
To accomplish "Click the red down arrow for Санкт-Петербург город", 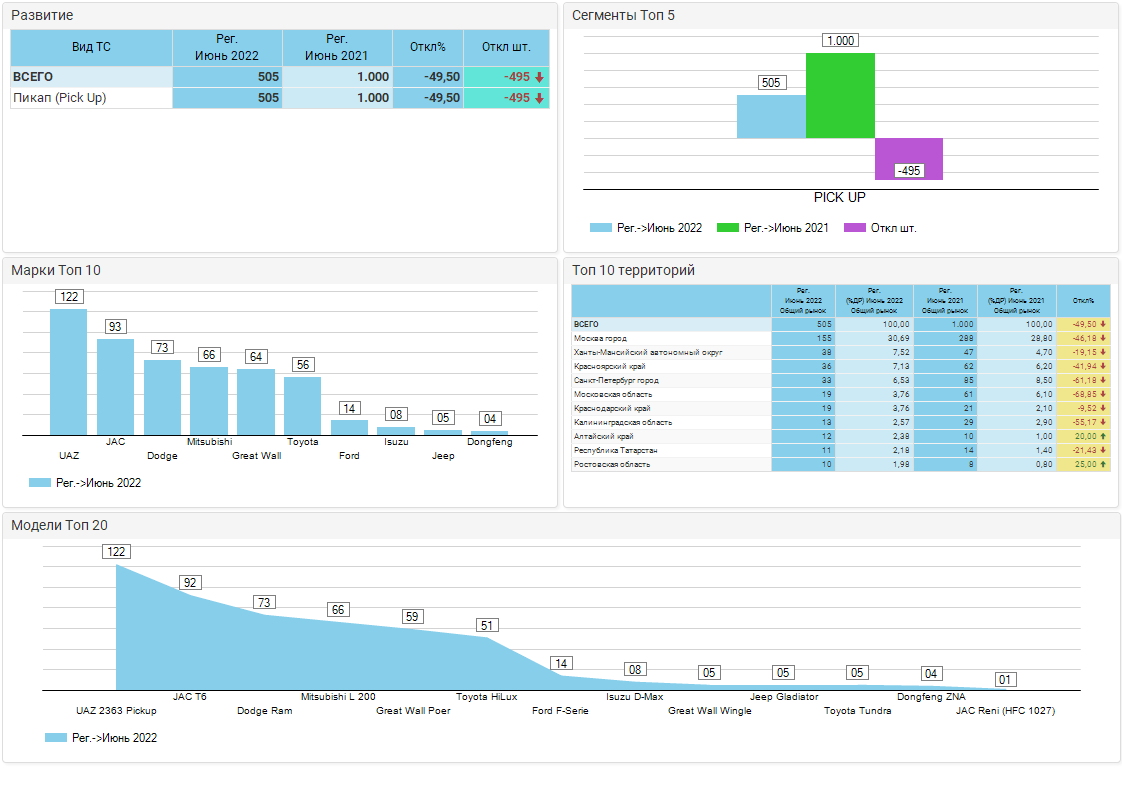I will (x=1103, y=381).
